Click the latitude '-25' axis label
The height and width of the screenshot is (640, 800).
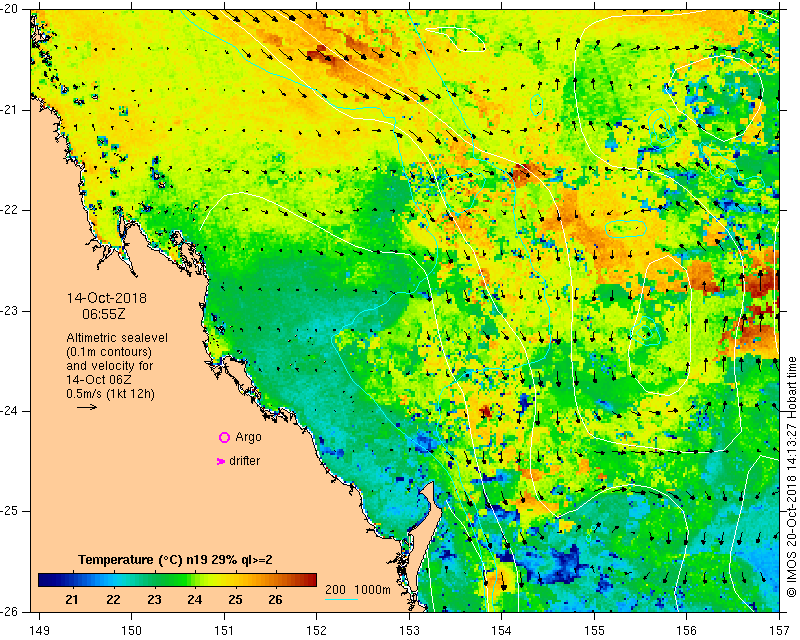point(9,511)
